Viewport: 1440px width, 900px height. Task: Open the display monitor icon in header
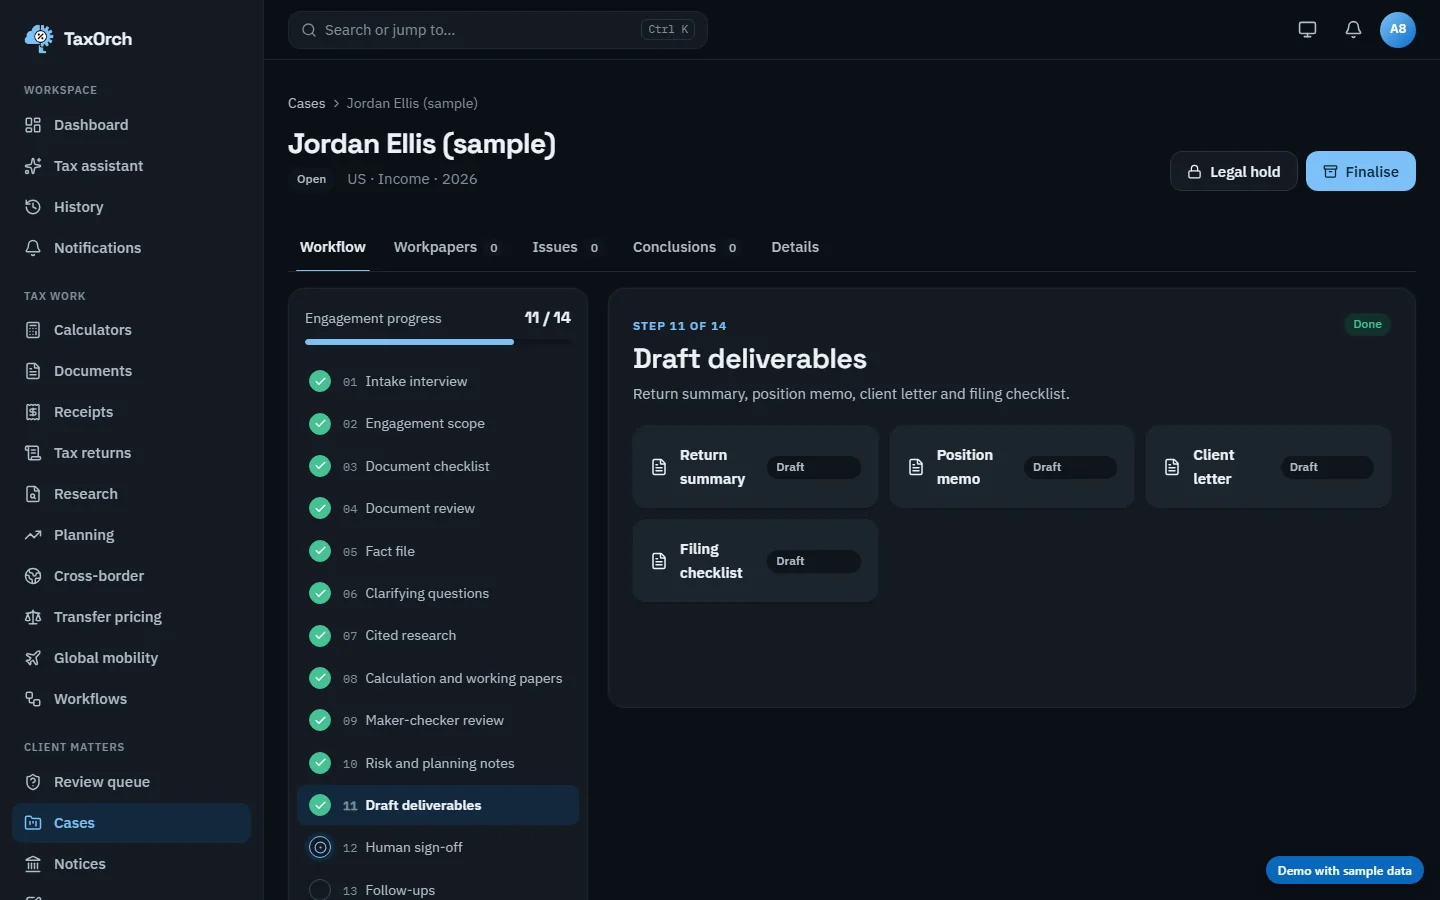tap(1307, 29)
